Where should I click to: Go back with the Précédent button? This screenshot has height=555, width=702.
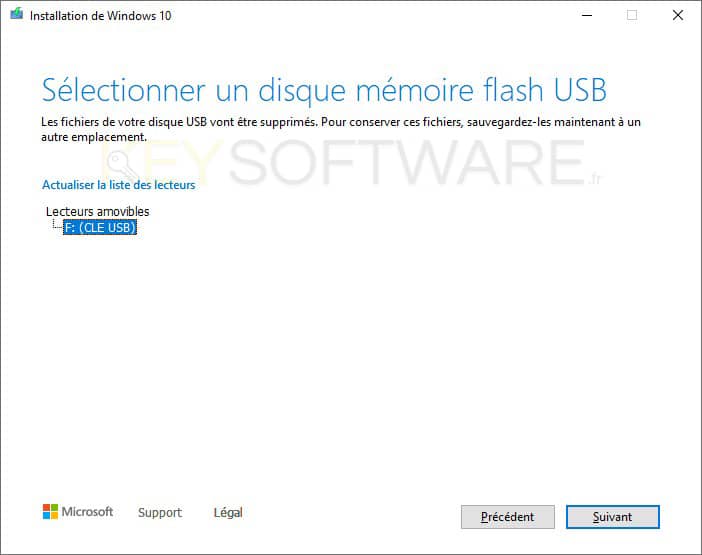(x=508, y=517)
